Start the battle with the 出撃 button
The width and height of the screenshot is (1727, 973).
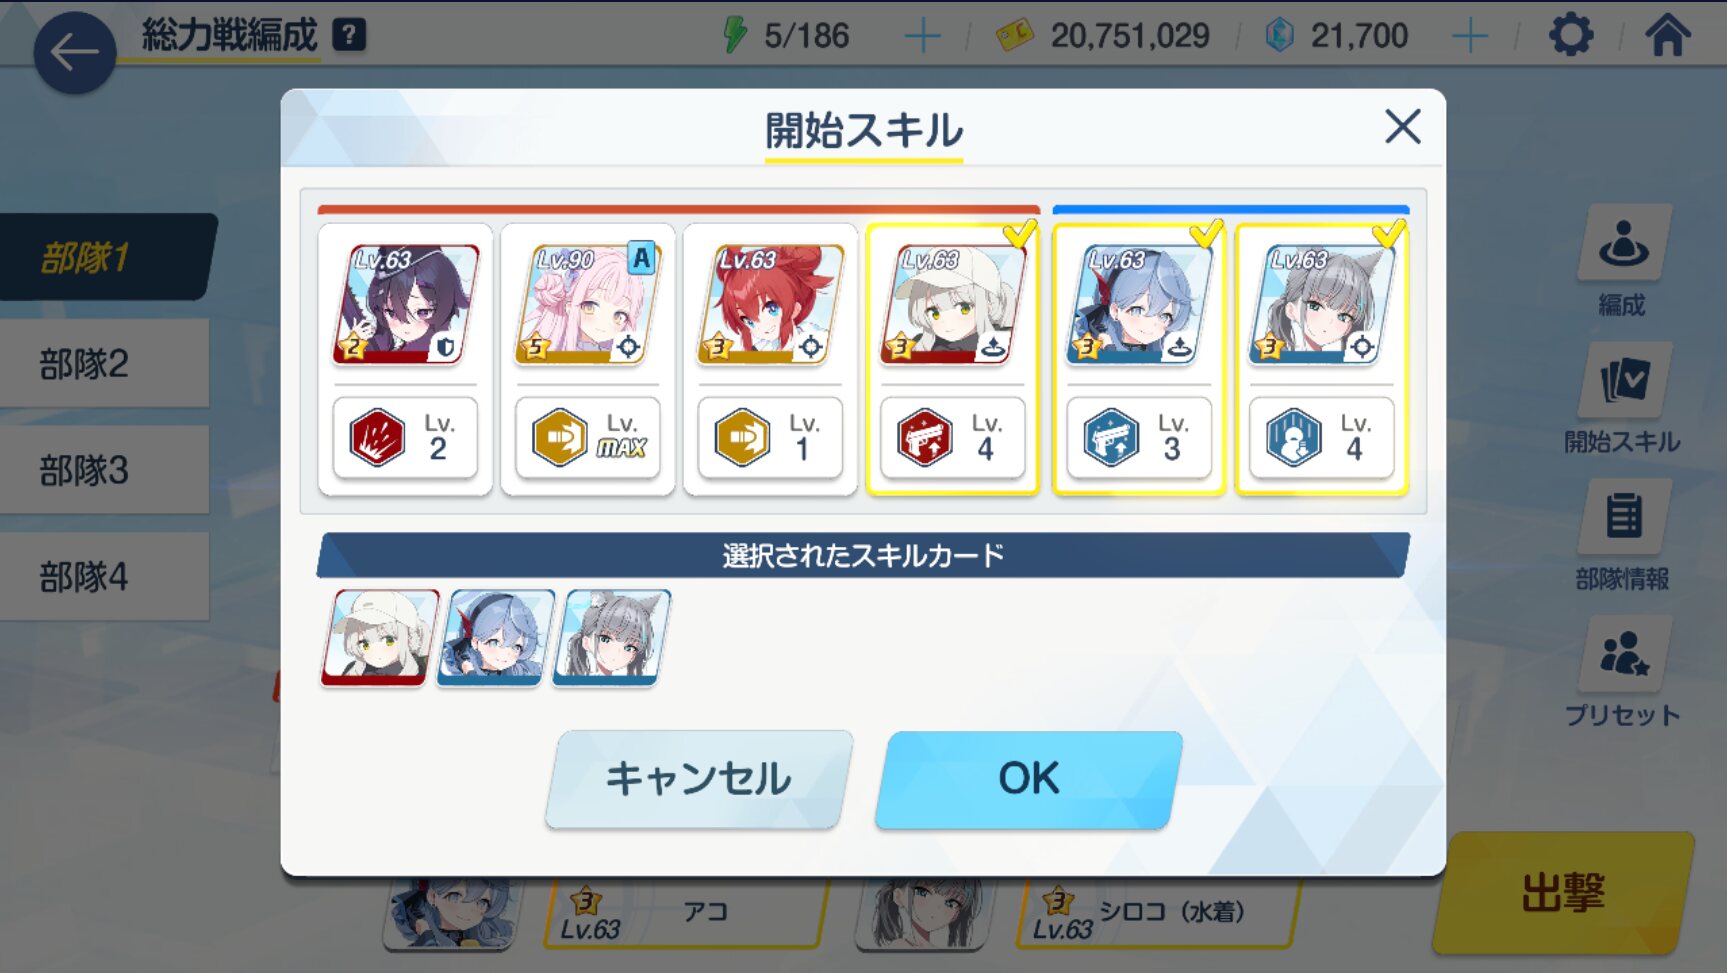(x=1563, y=892)
